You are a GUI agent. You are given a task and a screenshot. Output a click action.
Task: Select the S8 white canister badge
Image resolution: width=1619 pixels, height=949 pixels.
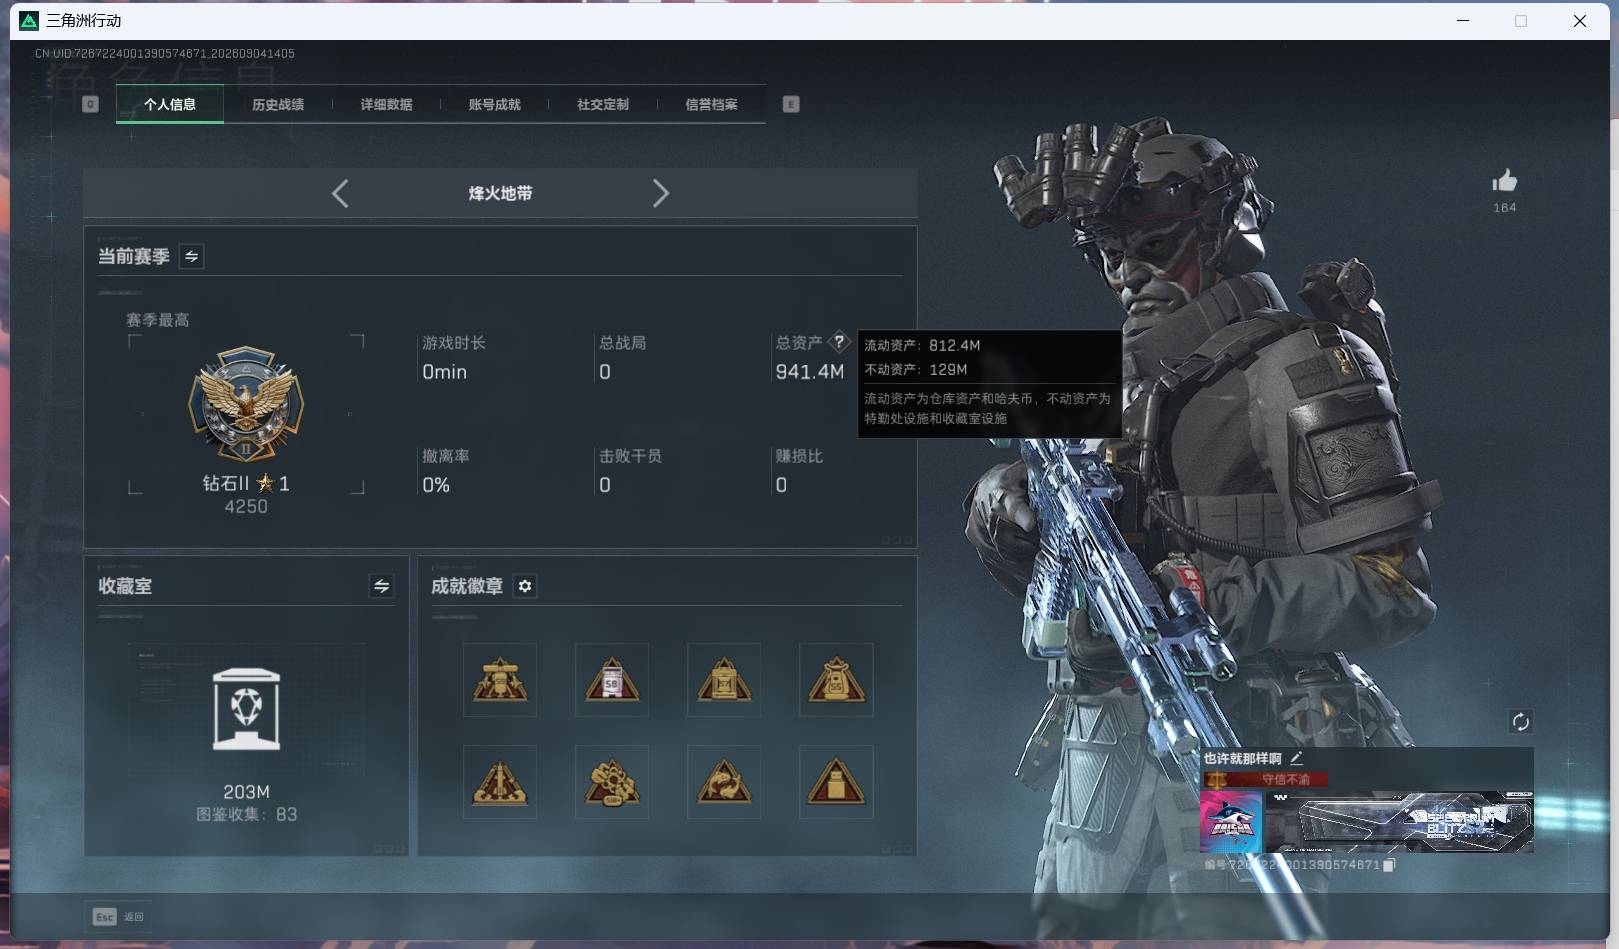[612, 680]
